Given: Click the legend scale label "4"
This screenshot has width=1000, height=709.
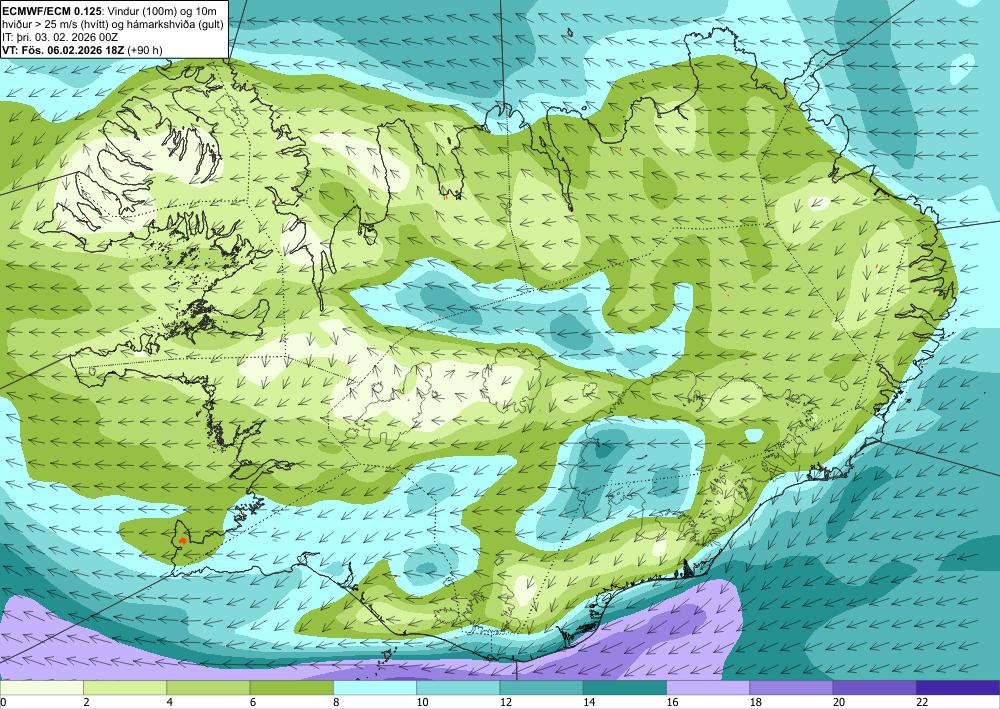Looking at the screenshot, I should pos(170,702).
